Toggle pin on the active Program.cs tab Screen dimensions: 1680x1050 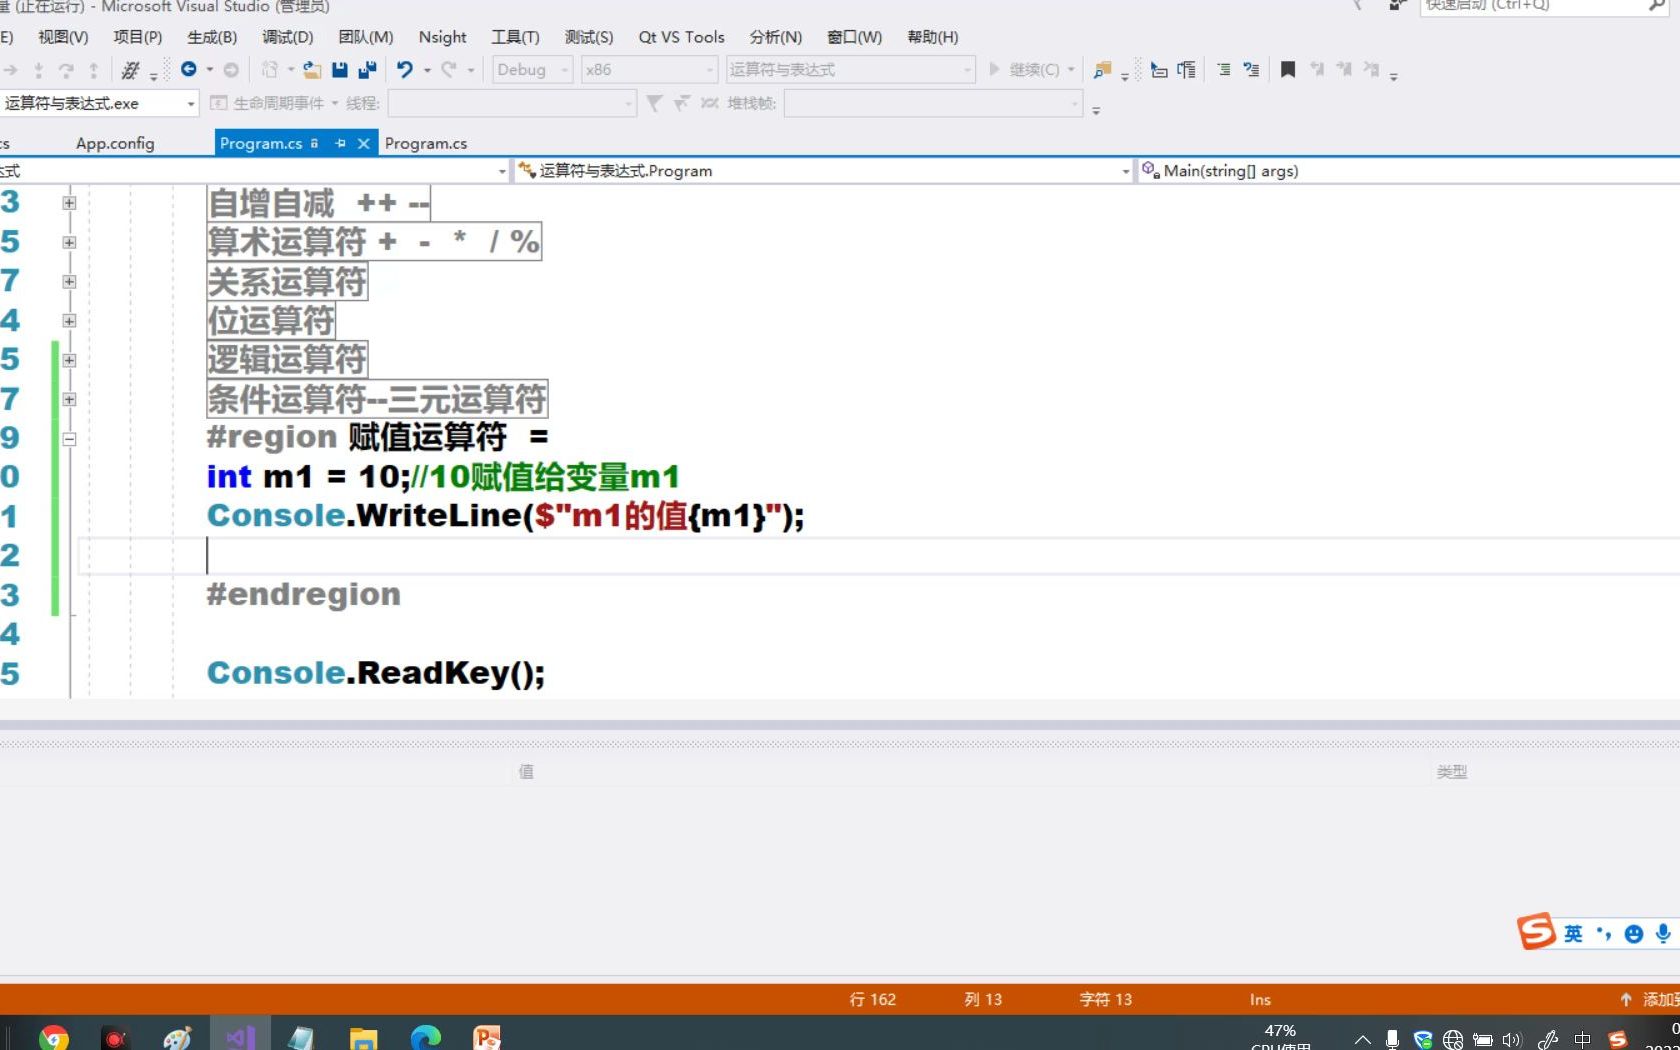(x=340, y=143)
